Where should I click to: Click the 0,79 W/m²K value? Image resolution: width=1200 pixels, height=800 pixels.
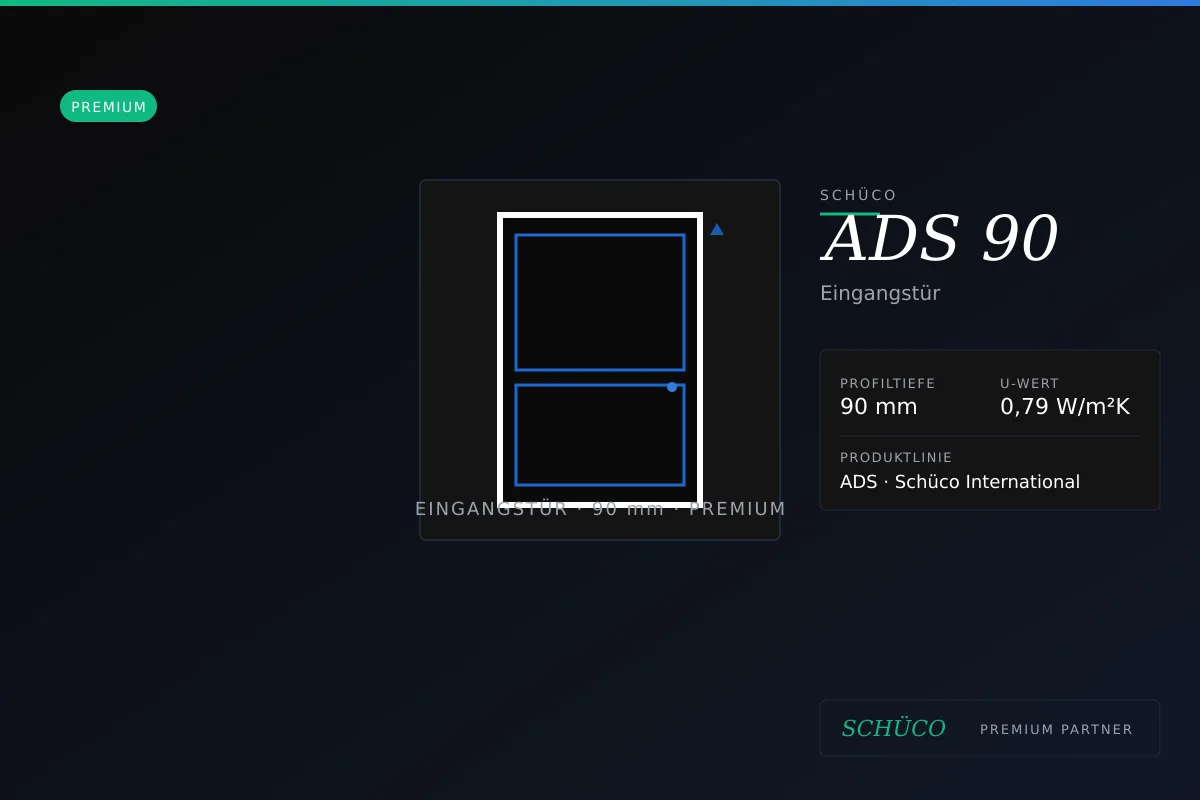pos(1065,407)
